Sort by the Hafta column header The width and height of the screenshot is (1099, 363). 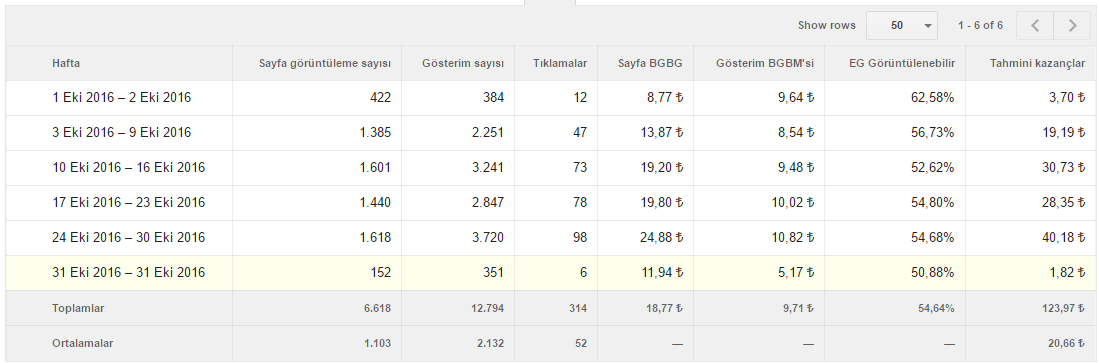(x=66, y=63)
